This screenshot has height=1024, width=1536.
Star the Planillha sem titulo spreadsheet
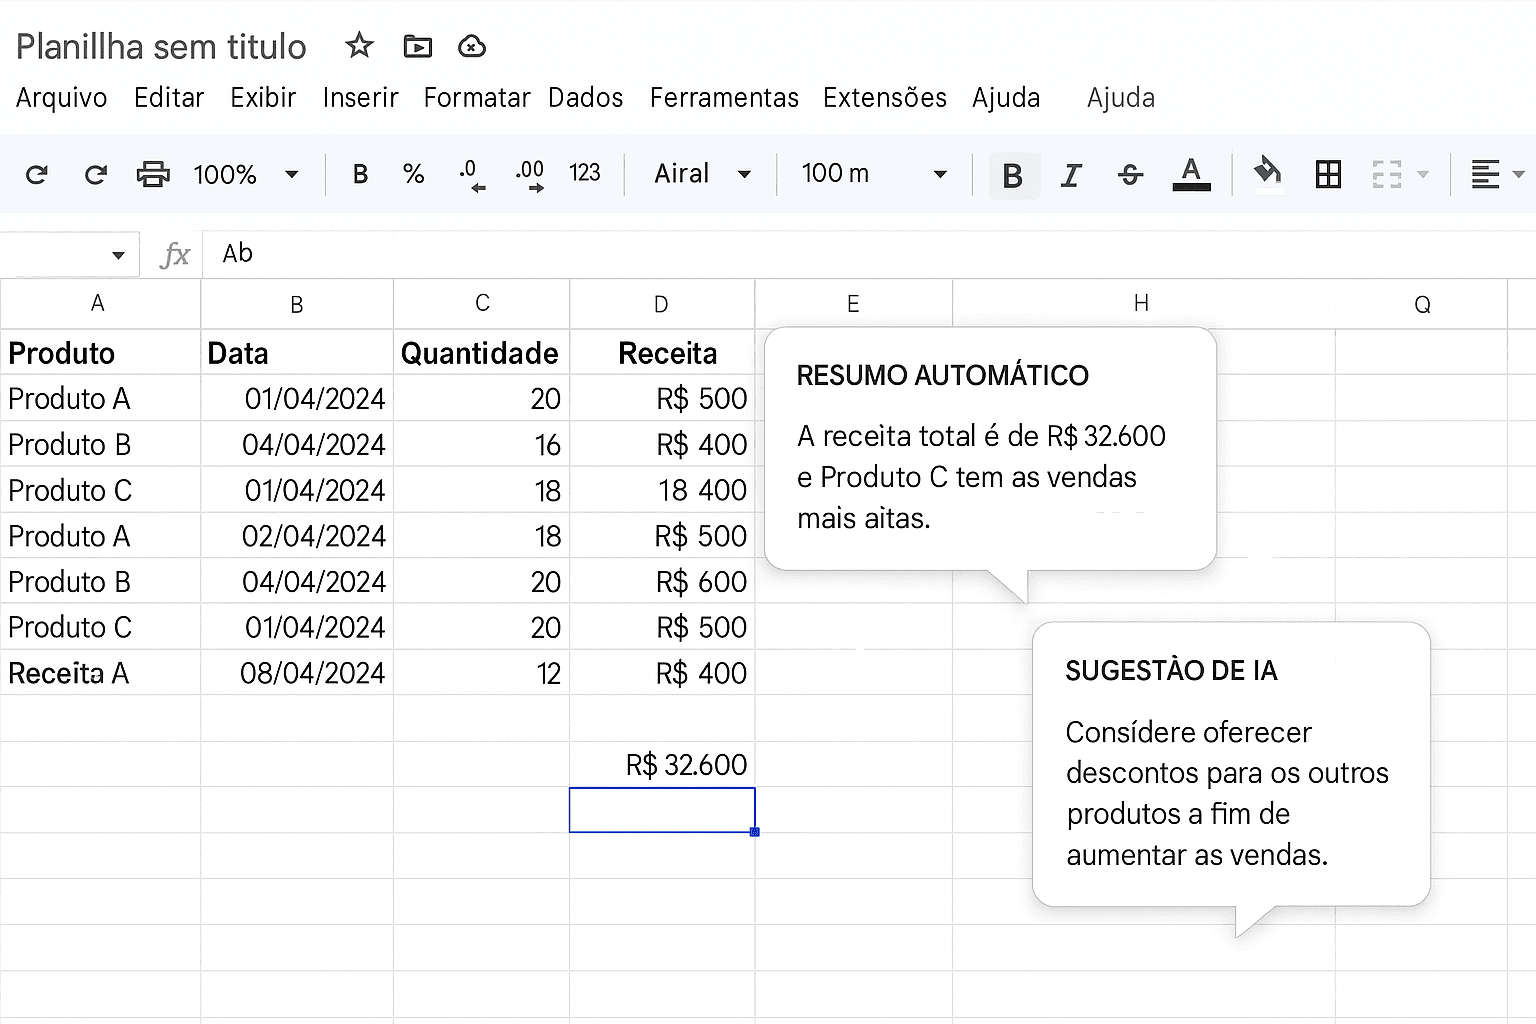tap(358, 46)
